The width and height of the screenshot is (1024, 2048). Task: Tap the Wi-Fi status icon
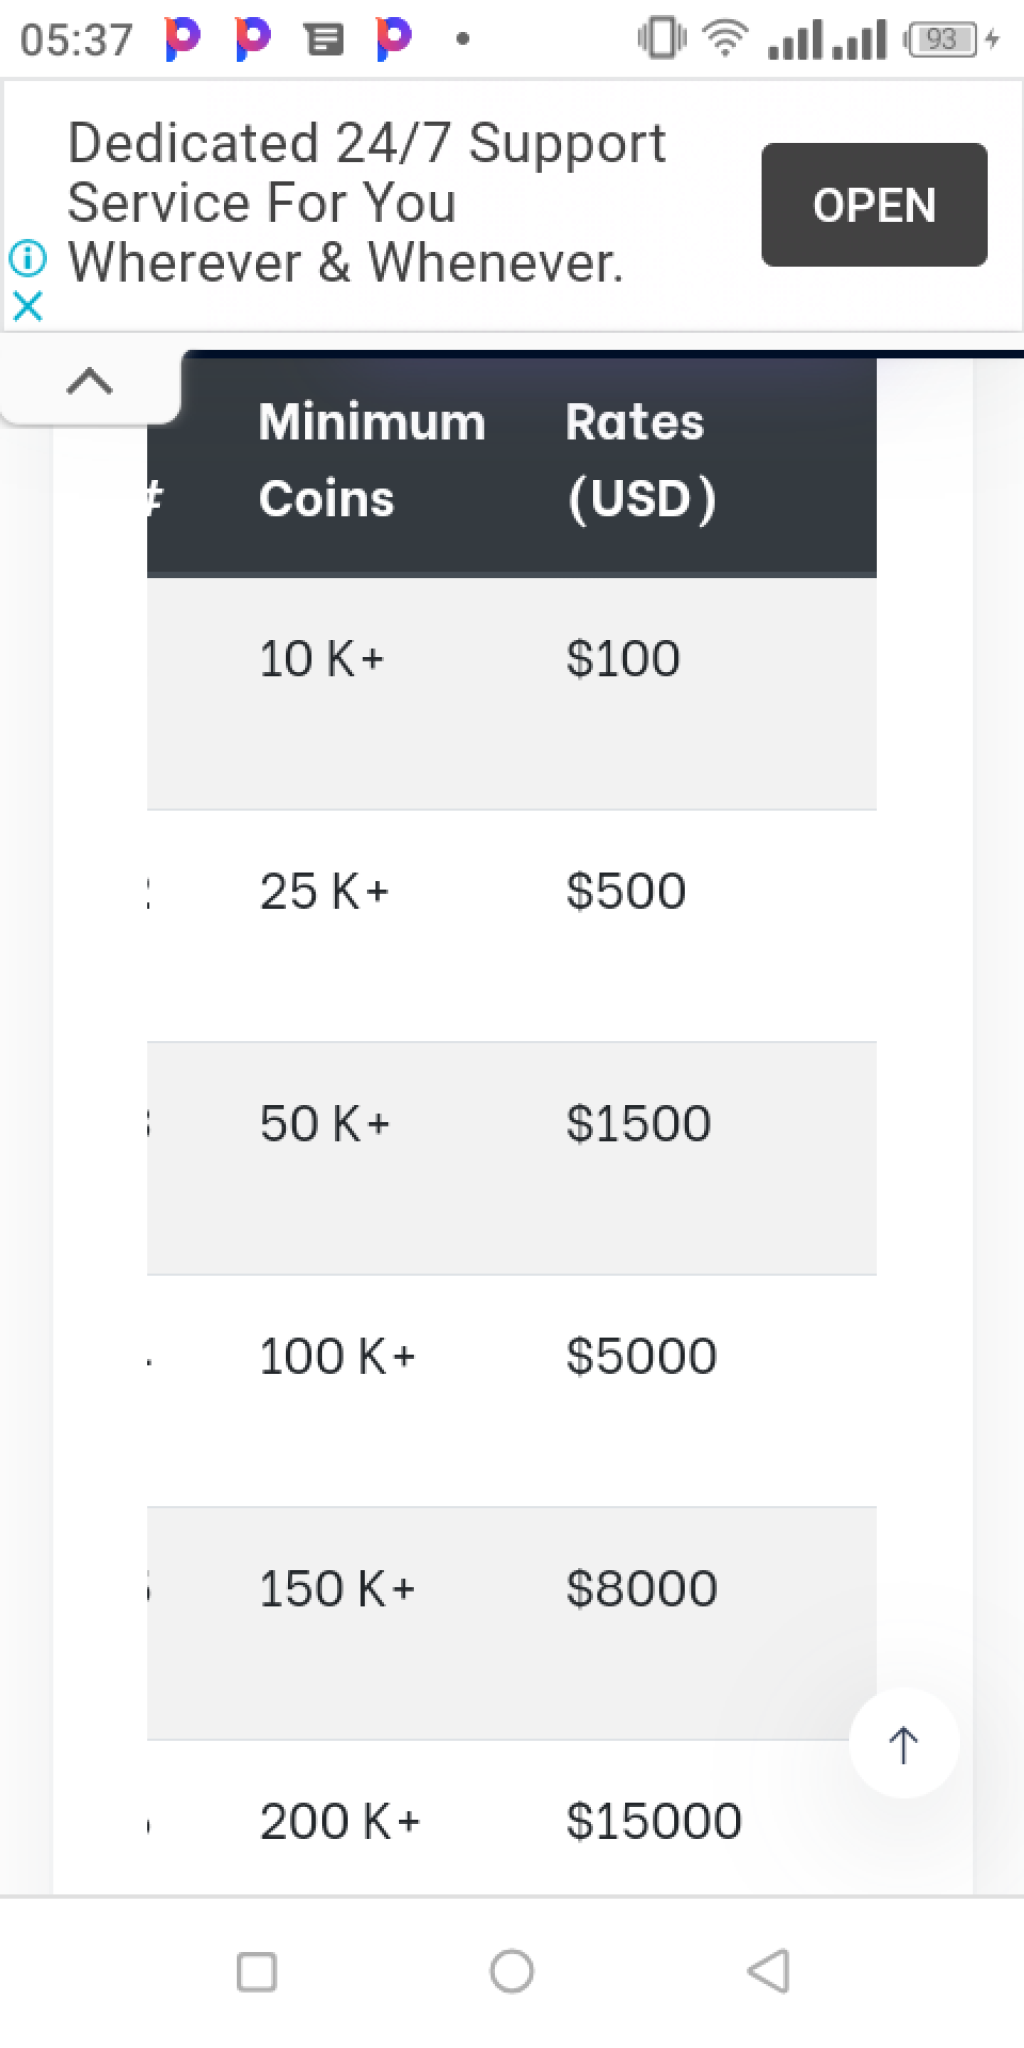click(725, 39)
